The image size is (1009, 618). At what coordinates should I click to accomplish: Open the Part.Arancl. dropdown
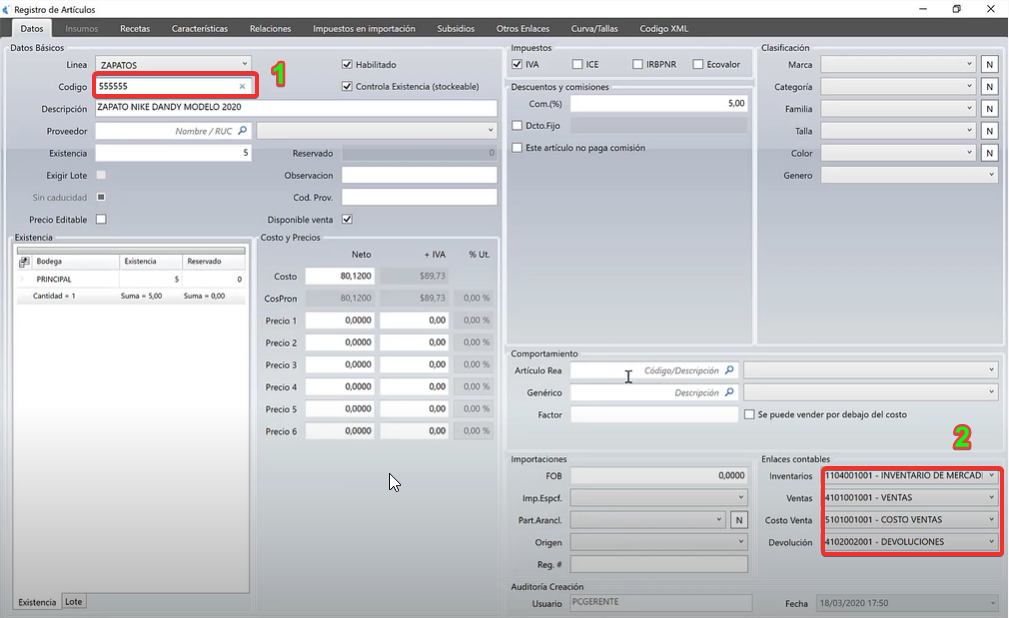719,520
